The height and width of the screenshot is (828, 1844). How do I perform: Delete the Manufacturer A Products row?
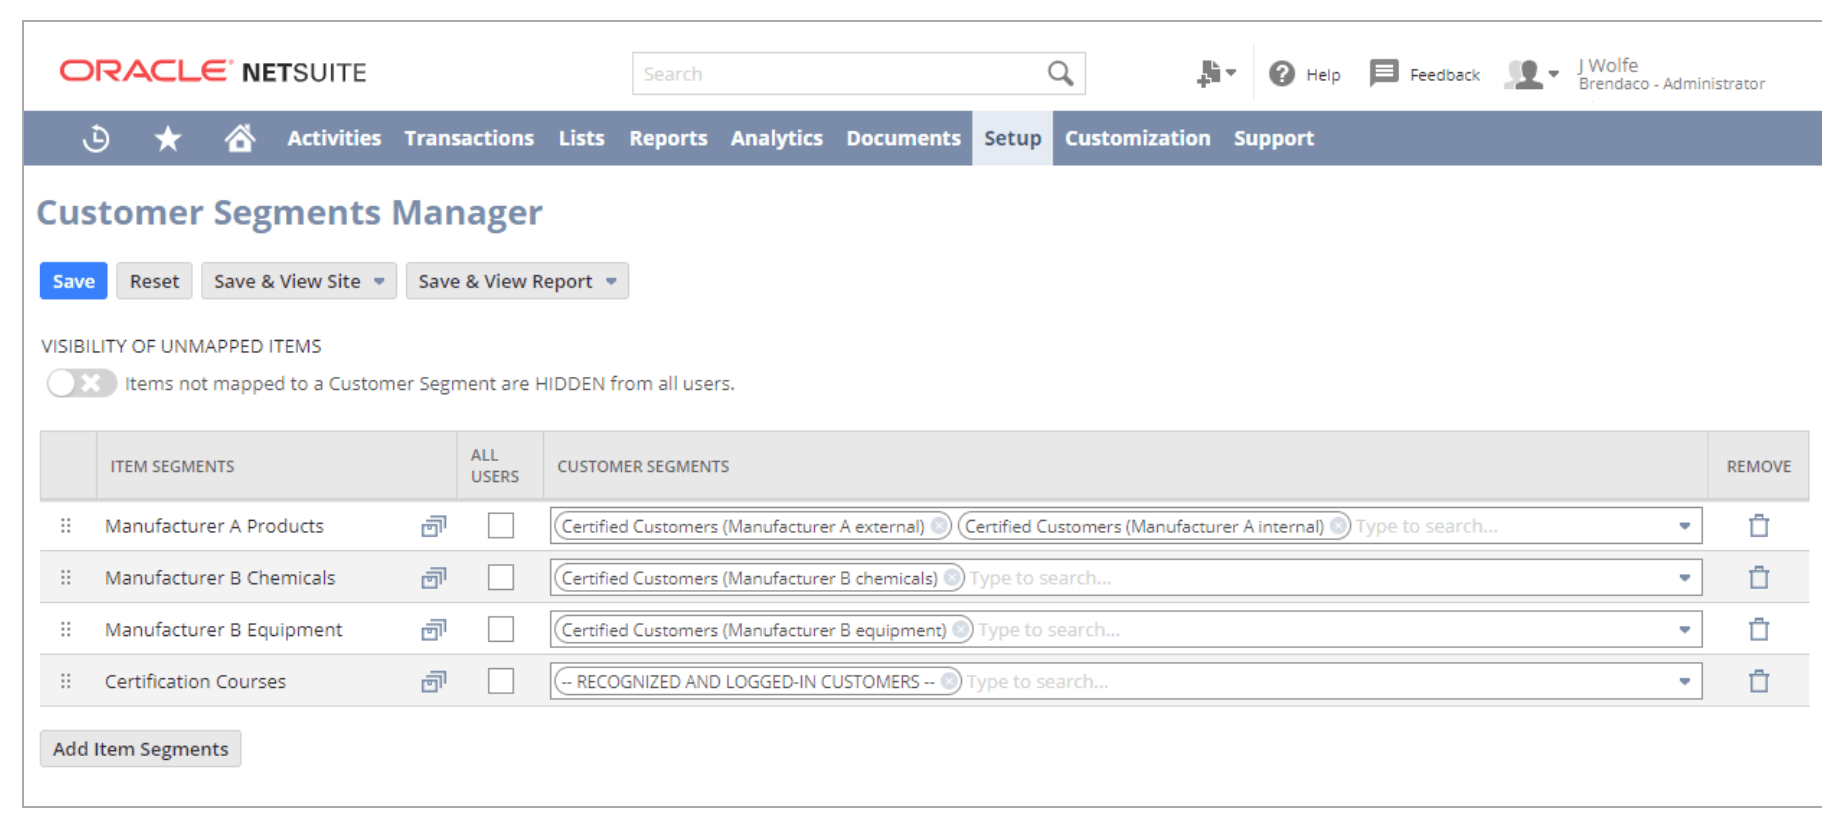(1758, 526)
